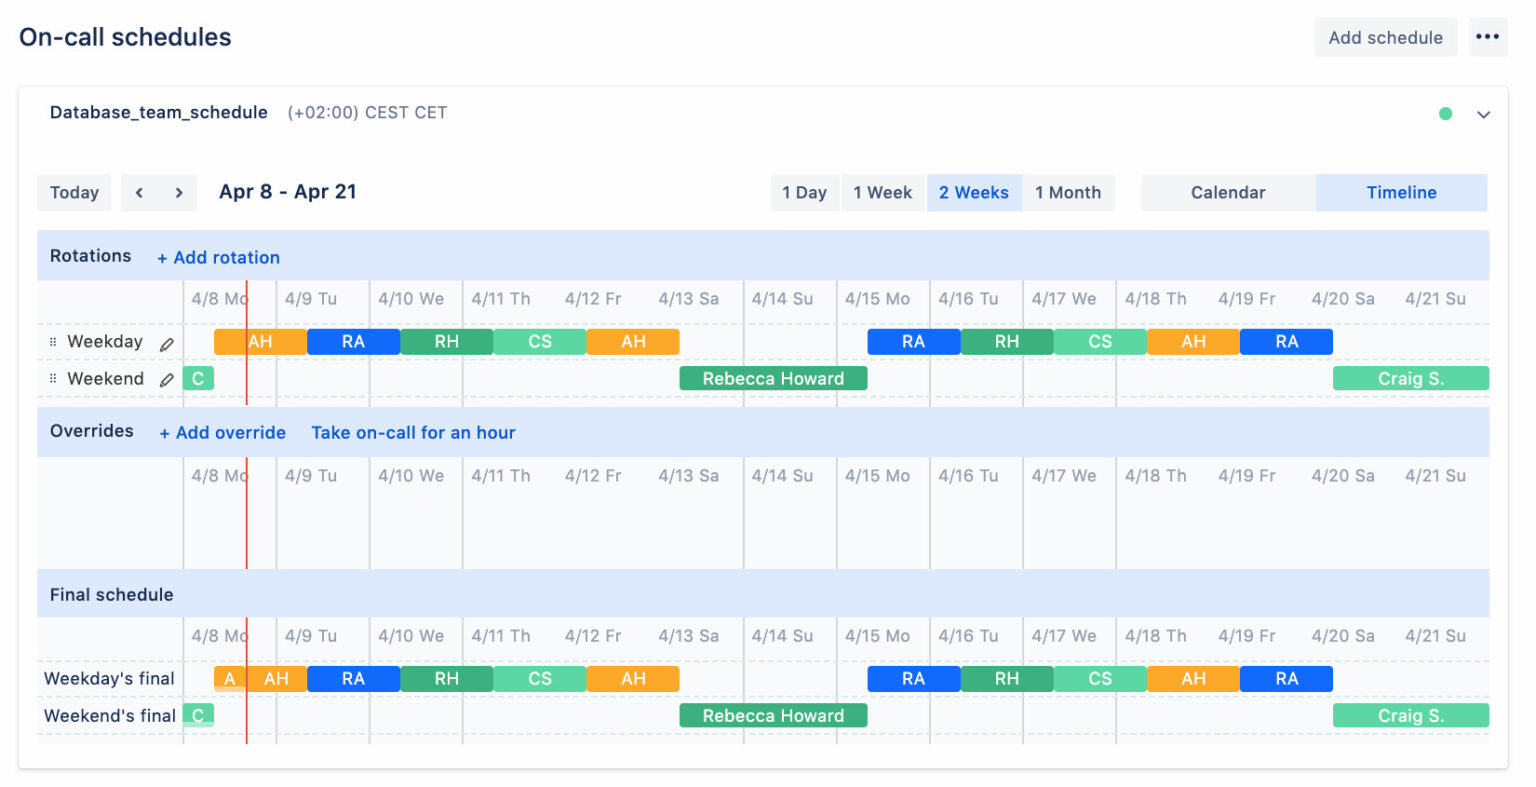Select the 1 Month time range
1536x787 pixels.
coord(1069,192)
